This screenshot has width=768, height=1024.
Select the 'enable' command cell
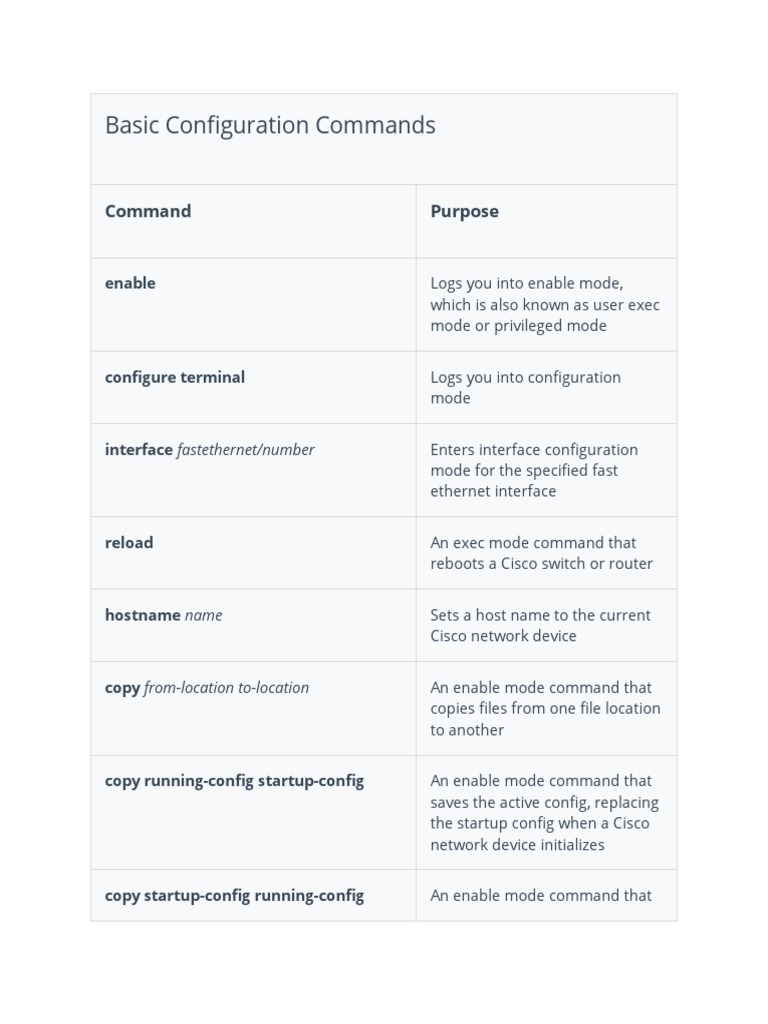[x=130, y=283]
